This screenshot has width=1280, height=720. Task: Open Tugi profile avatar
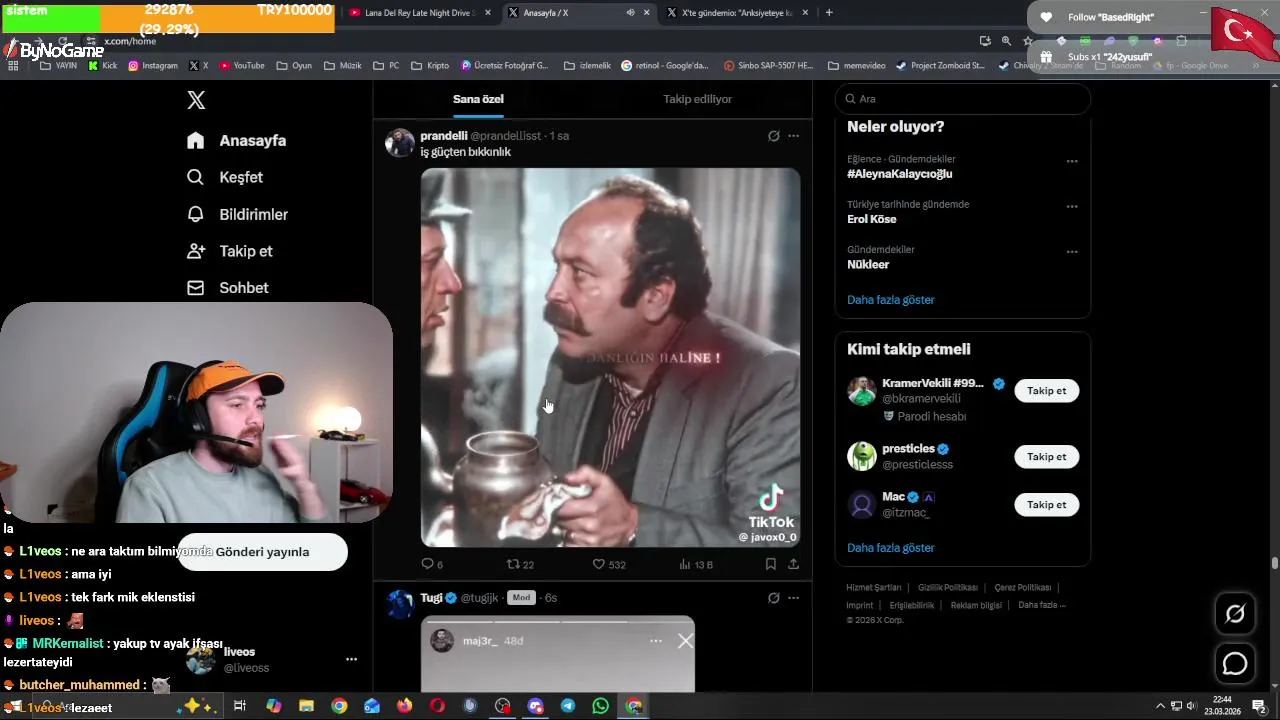tap(400, 604)
